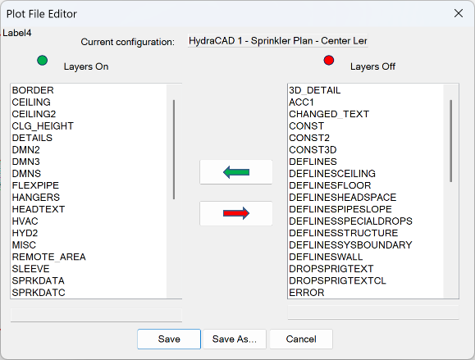
Task: Select the DEFLINESCEILING layer
Action: click(366, 174)
